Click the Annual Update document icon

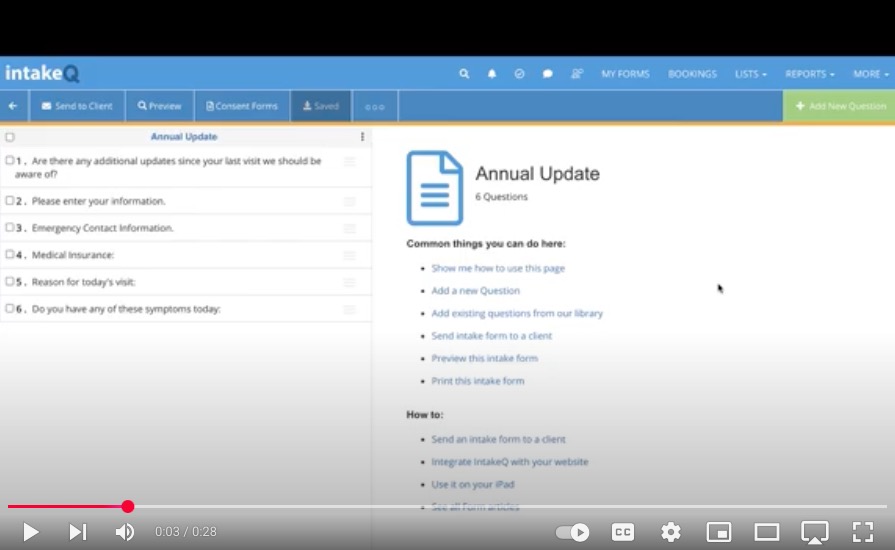click(x=434, y=188)
